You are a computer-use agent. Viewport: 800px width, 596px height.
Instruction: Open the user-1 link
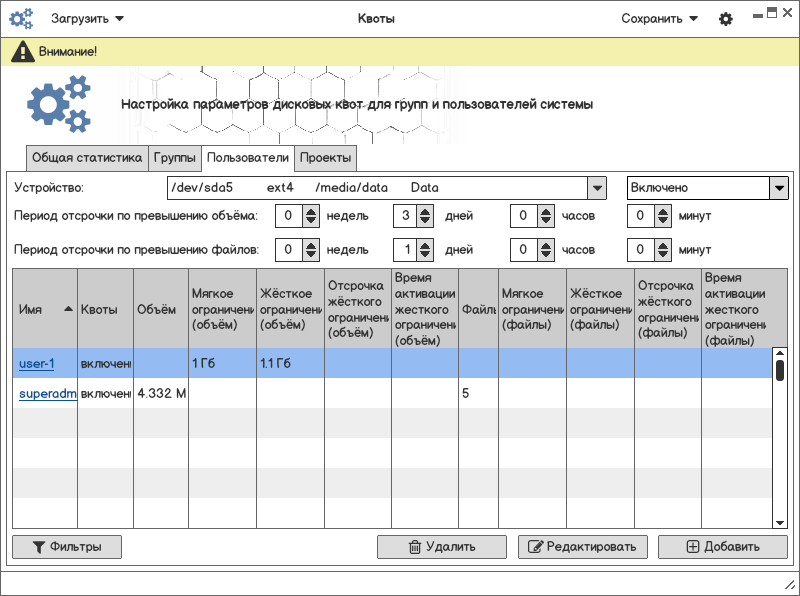(36, 364)
